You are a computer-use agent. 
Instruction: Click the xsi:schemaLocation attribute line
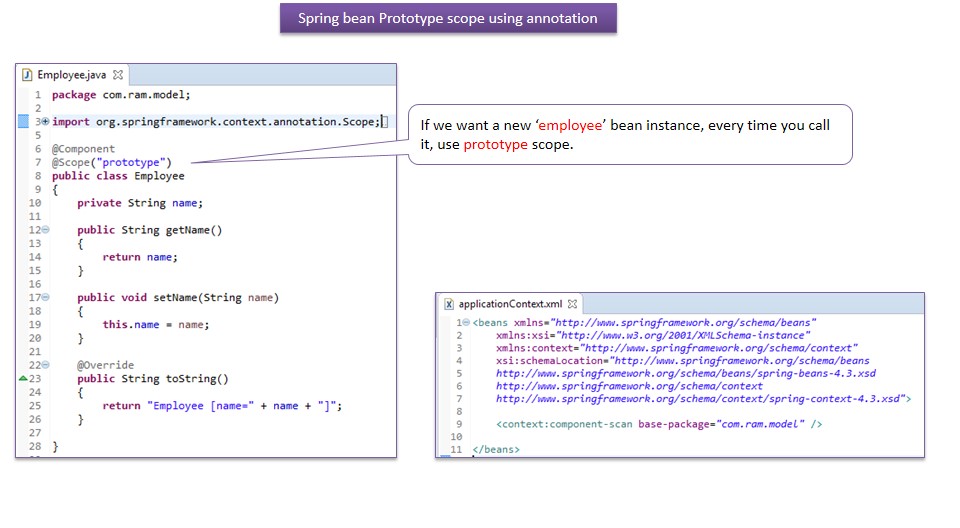[683, 361]
